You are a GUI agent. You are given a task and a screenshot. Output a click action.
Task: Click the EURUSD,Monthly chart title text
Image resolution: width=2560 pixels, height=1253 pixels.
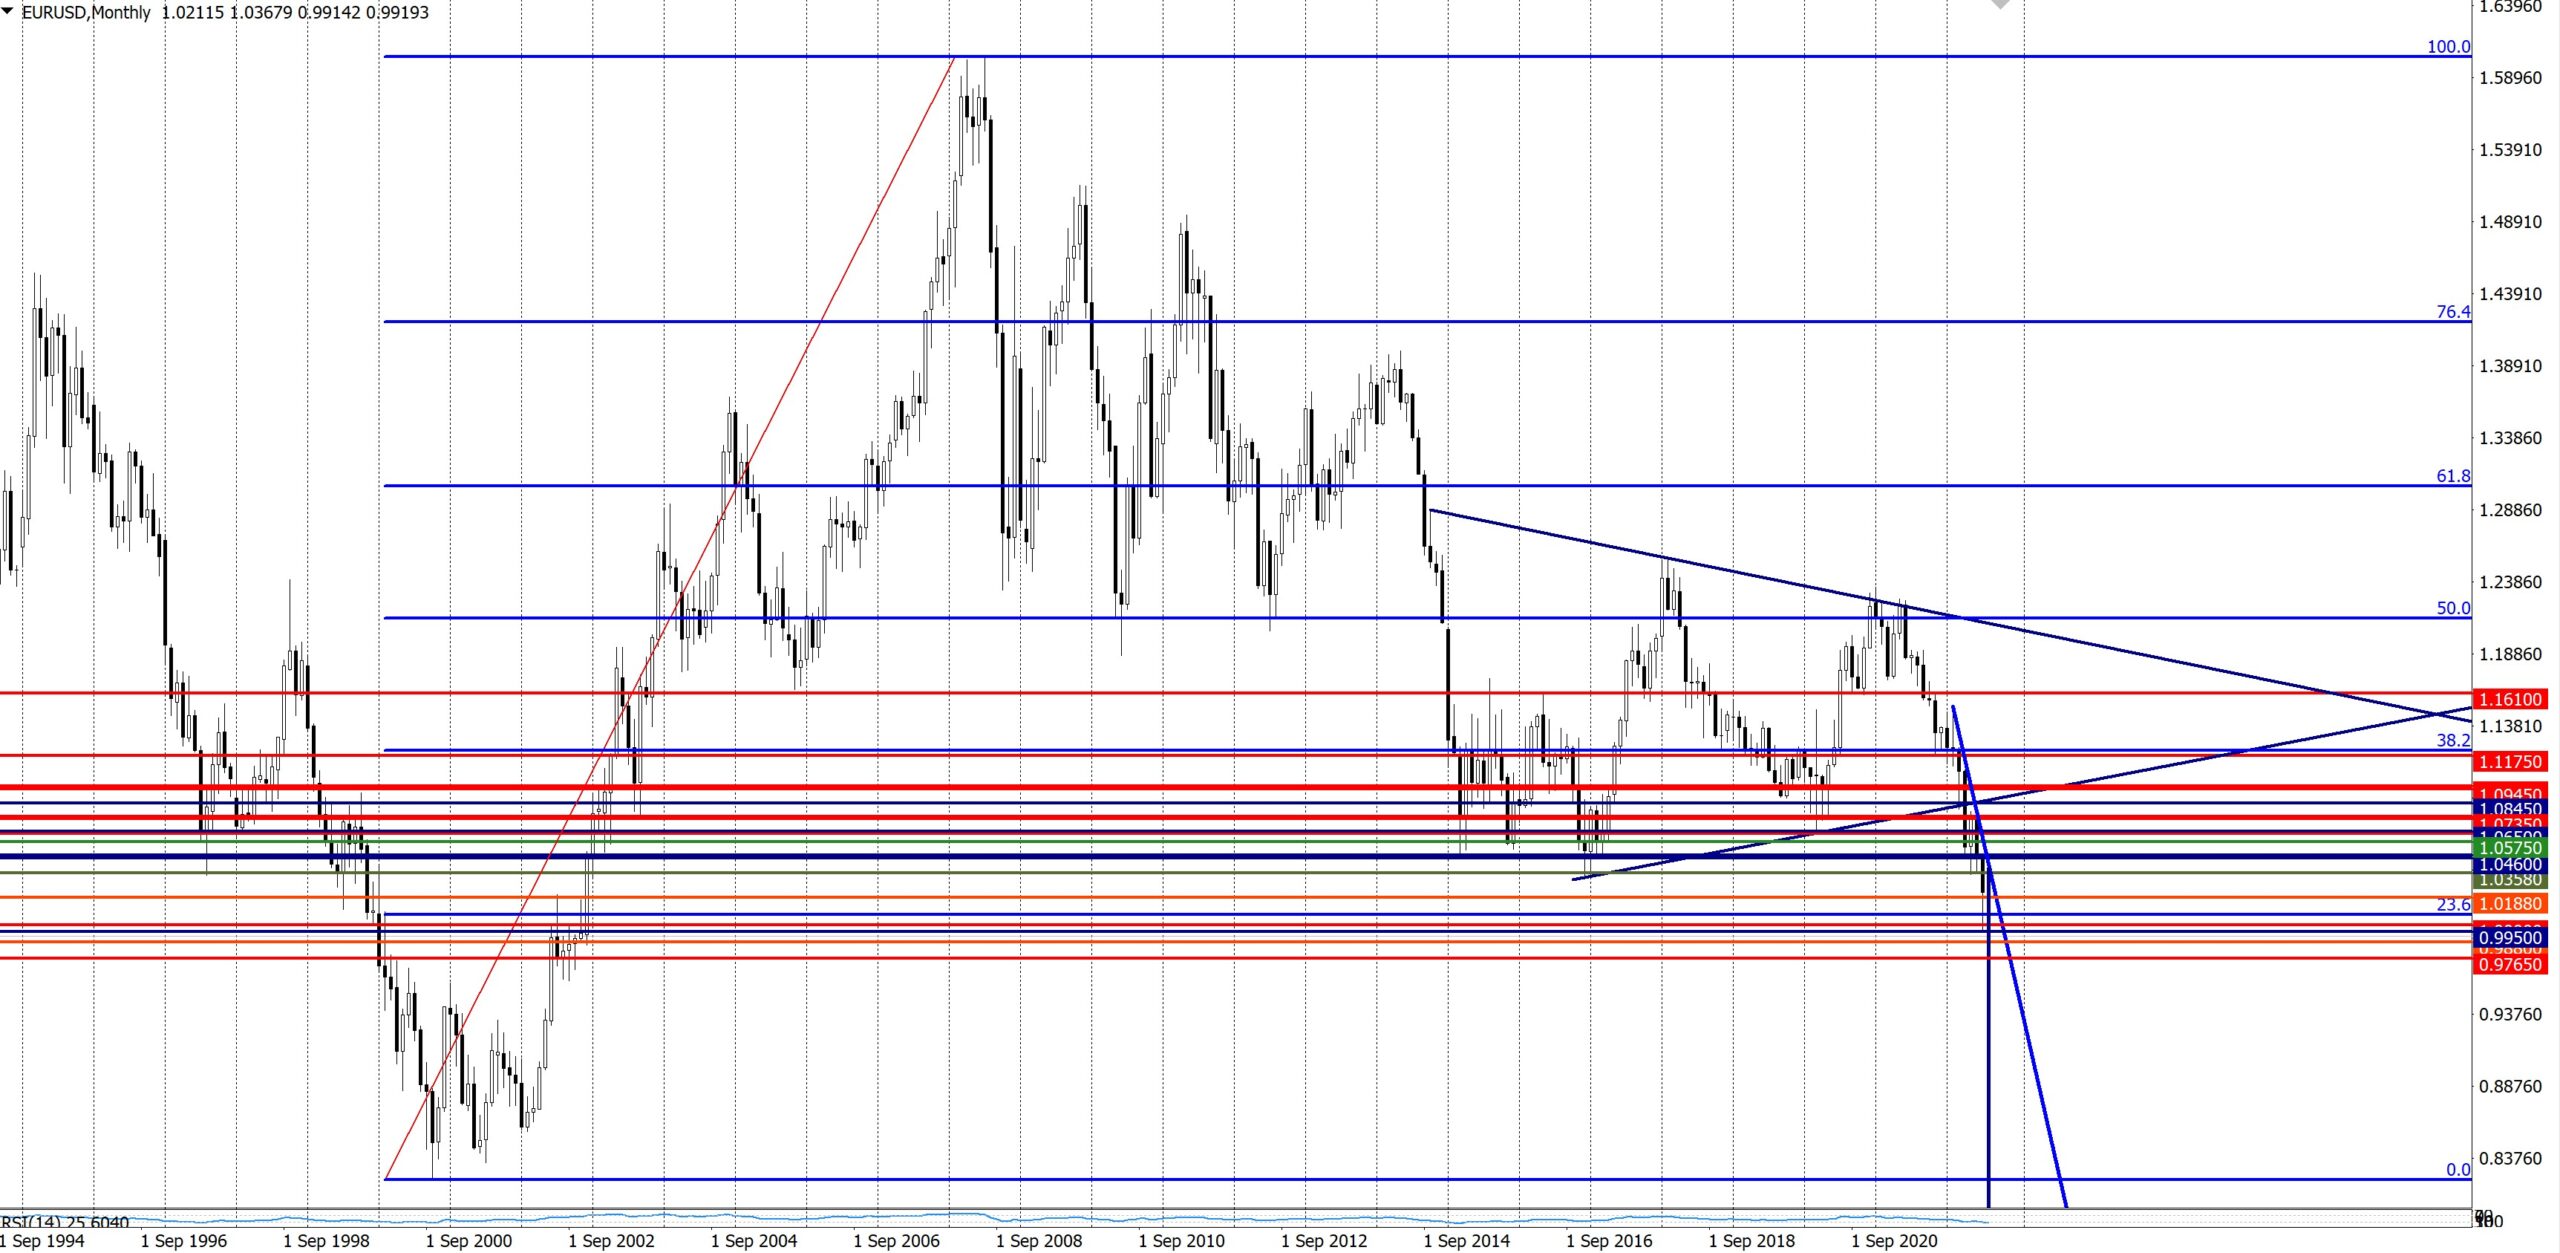pyautogui.click(x=86, y=13)
